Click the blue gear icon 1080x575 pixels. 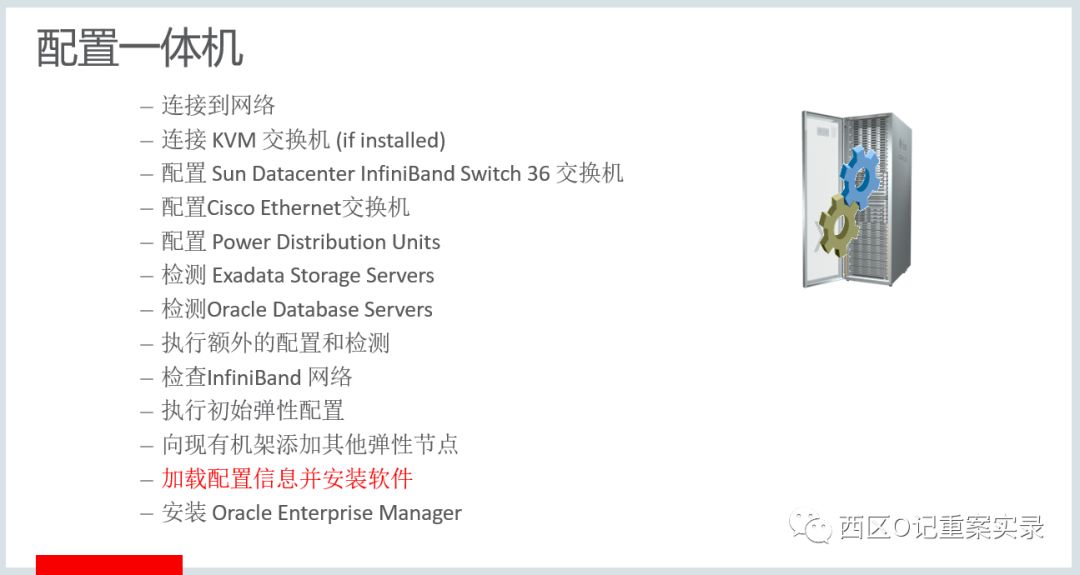coord(860,178)
